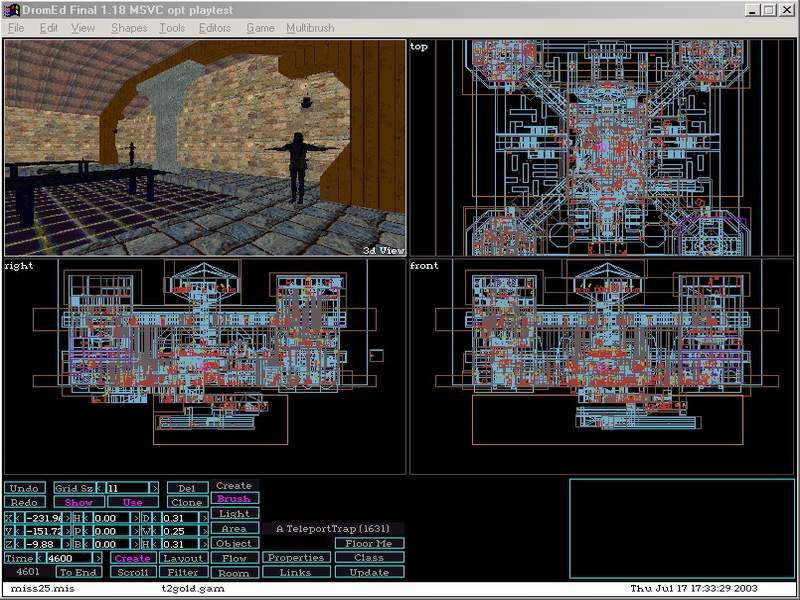Decrease the X position with its left arrow
800x600 pixels.
pos(19,518)
